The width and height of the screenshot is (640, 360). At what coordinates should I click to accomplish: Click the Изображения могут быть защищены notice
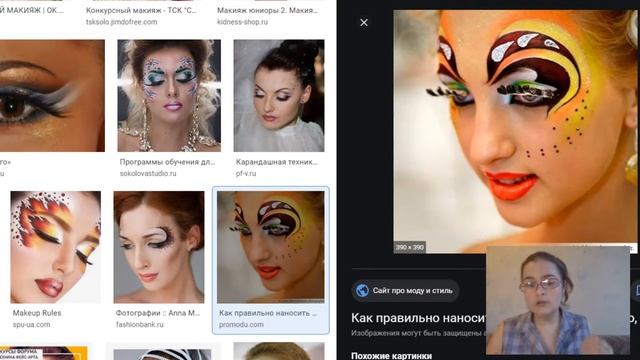418,333
